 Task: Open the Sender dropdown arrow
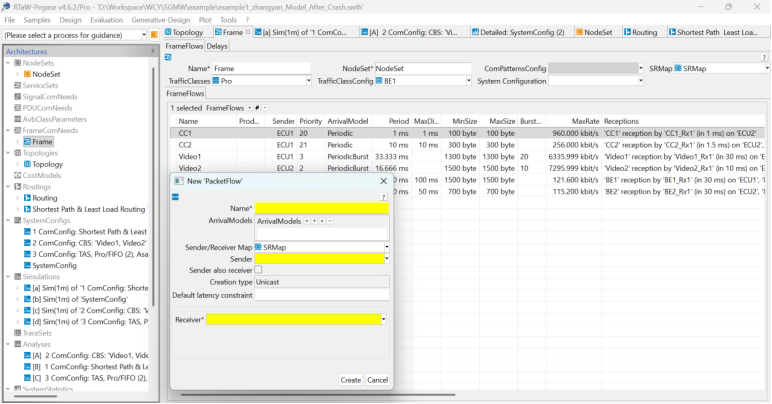pos(386,259)
